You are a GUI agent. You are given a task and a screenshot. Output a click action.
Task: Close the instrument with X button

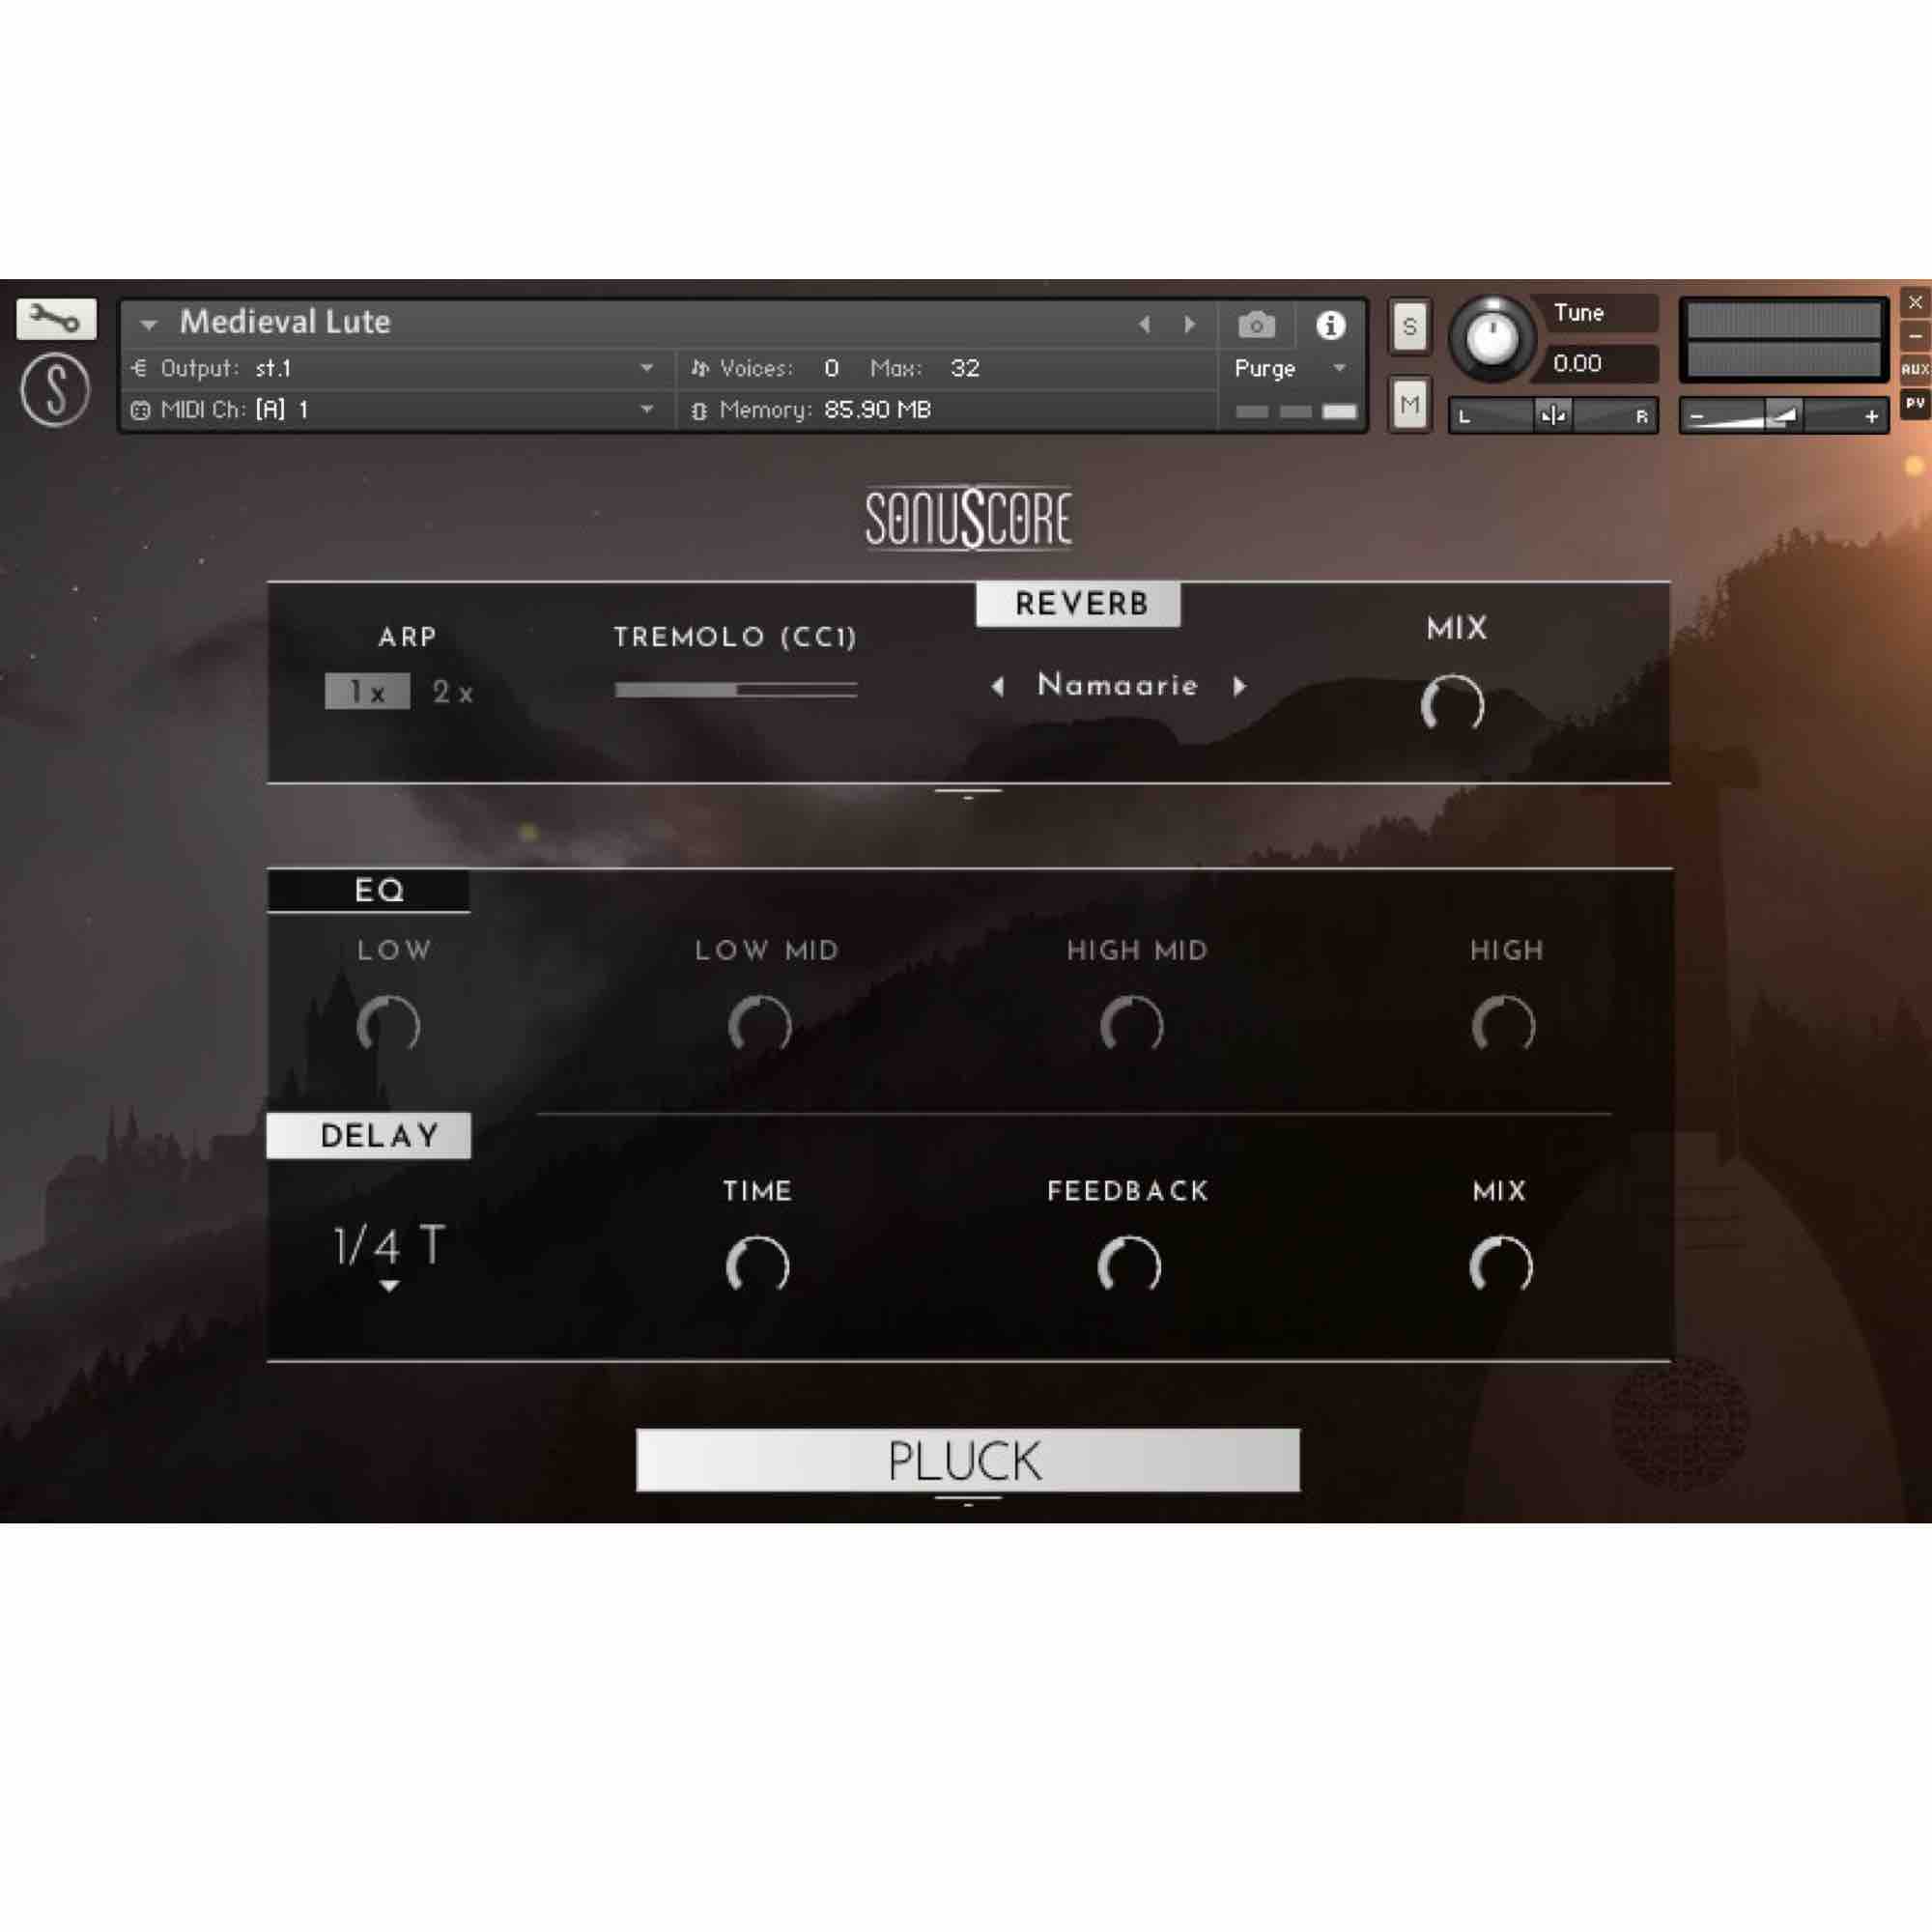coord(1915,302)
